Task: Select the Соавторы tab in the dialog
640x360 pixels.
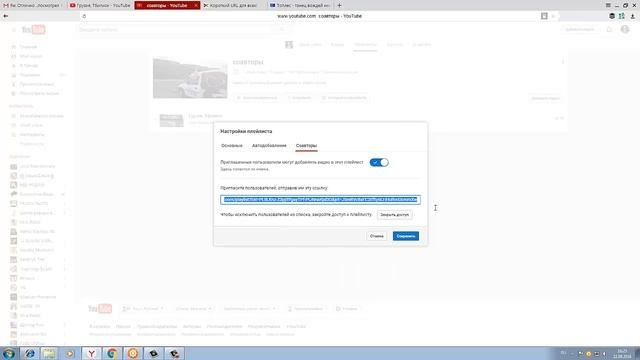Action: click(x=307, y=146)
